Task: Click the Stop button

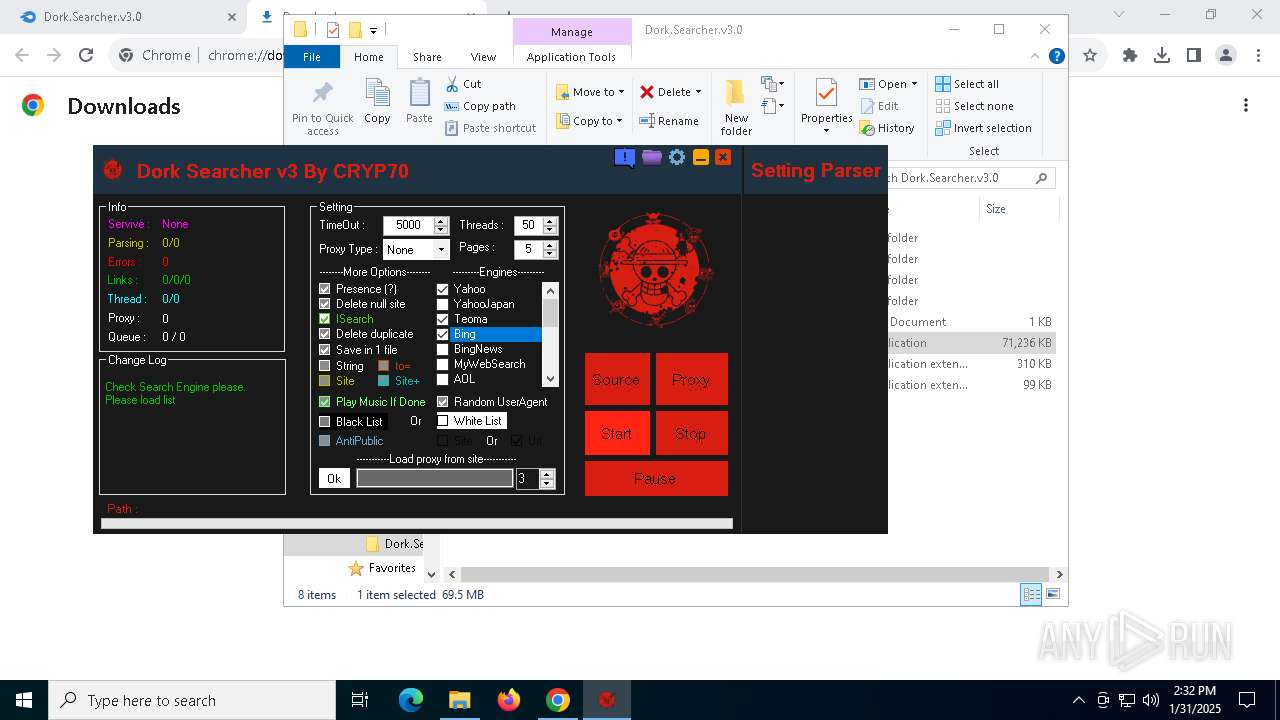Action: pos(690,433)
